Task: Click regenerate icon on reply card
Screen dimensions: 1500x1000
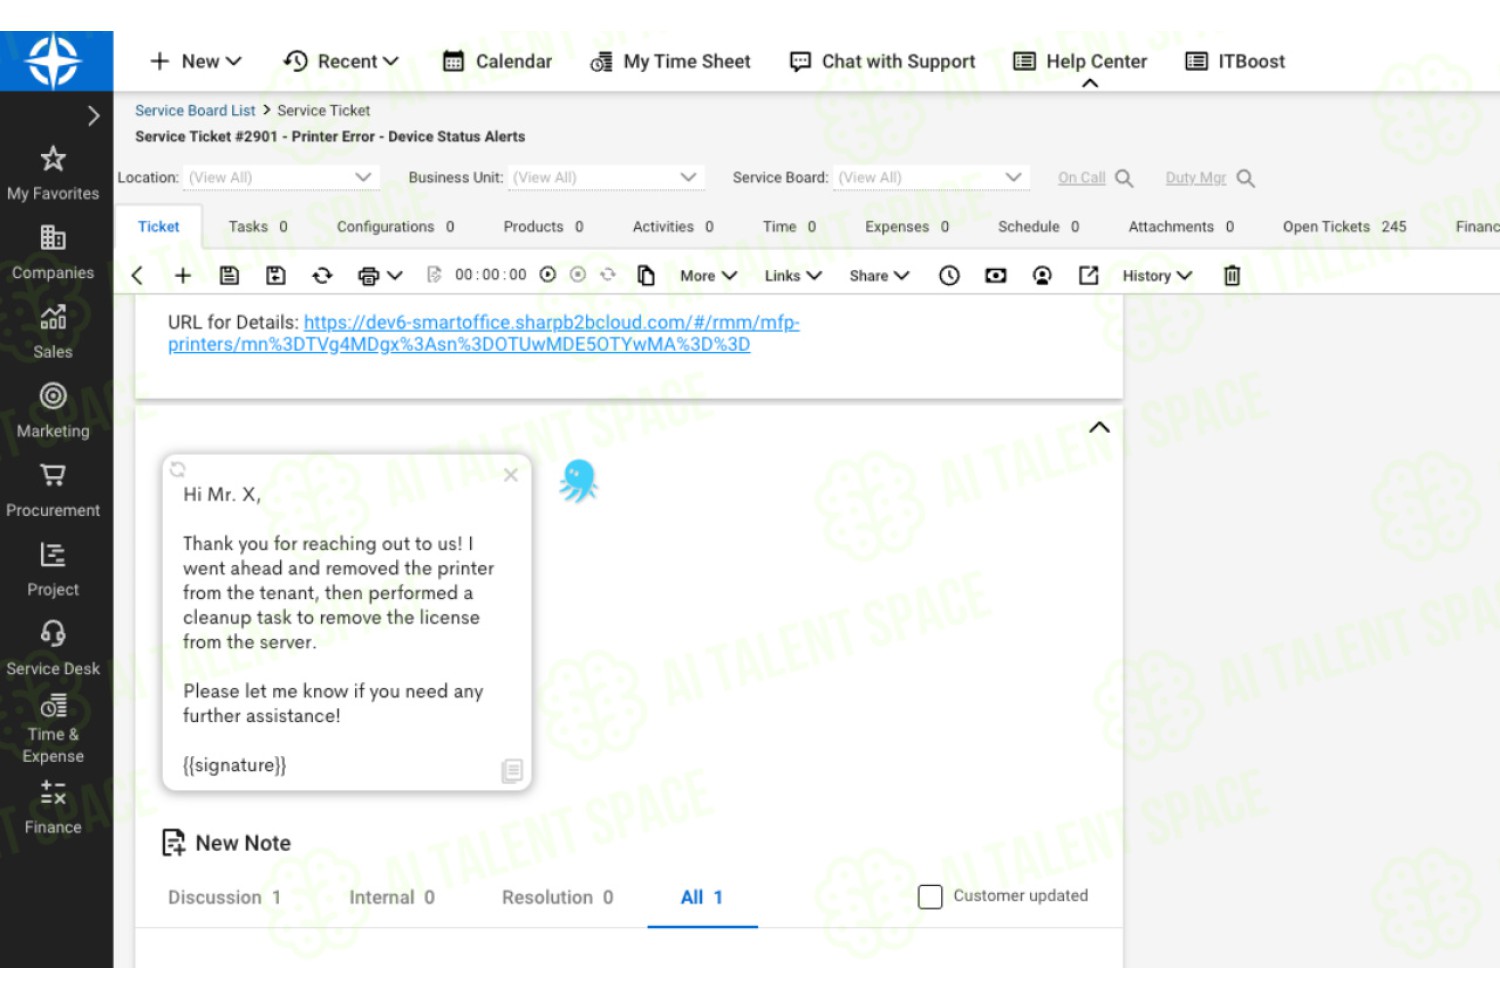Action: 178,469
